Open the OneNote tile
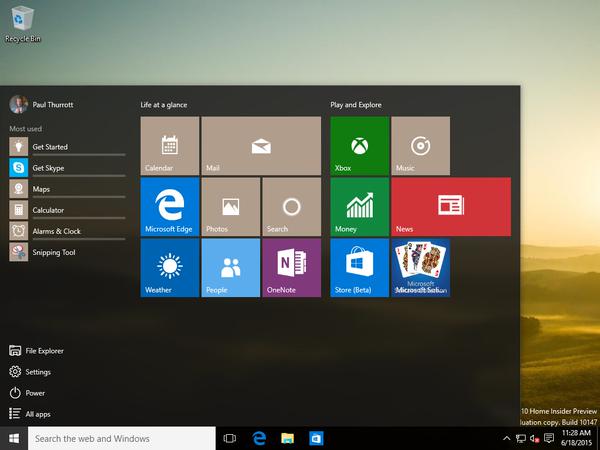 pos(291,267)
